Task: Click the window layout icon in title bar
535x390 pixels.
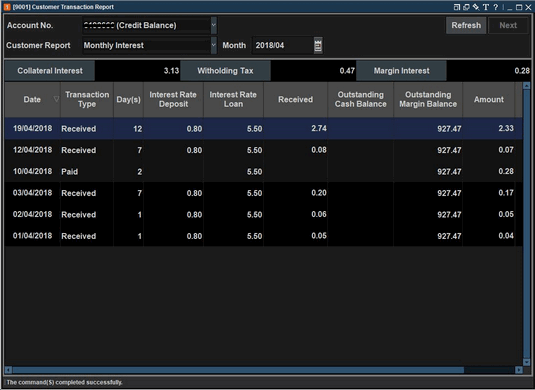Action: [457, 7]
